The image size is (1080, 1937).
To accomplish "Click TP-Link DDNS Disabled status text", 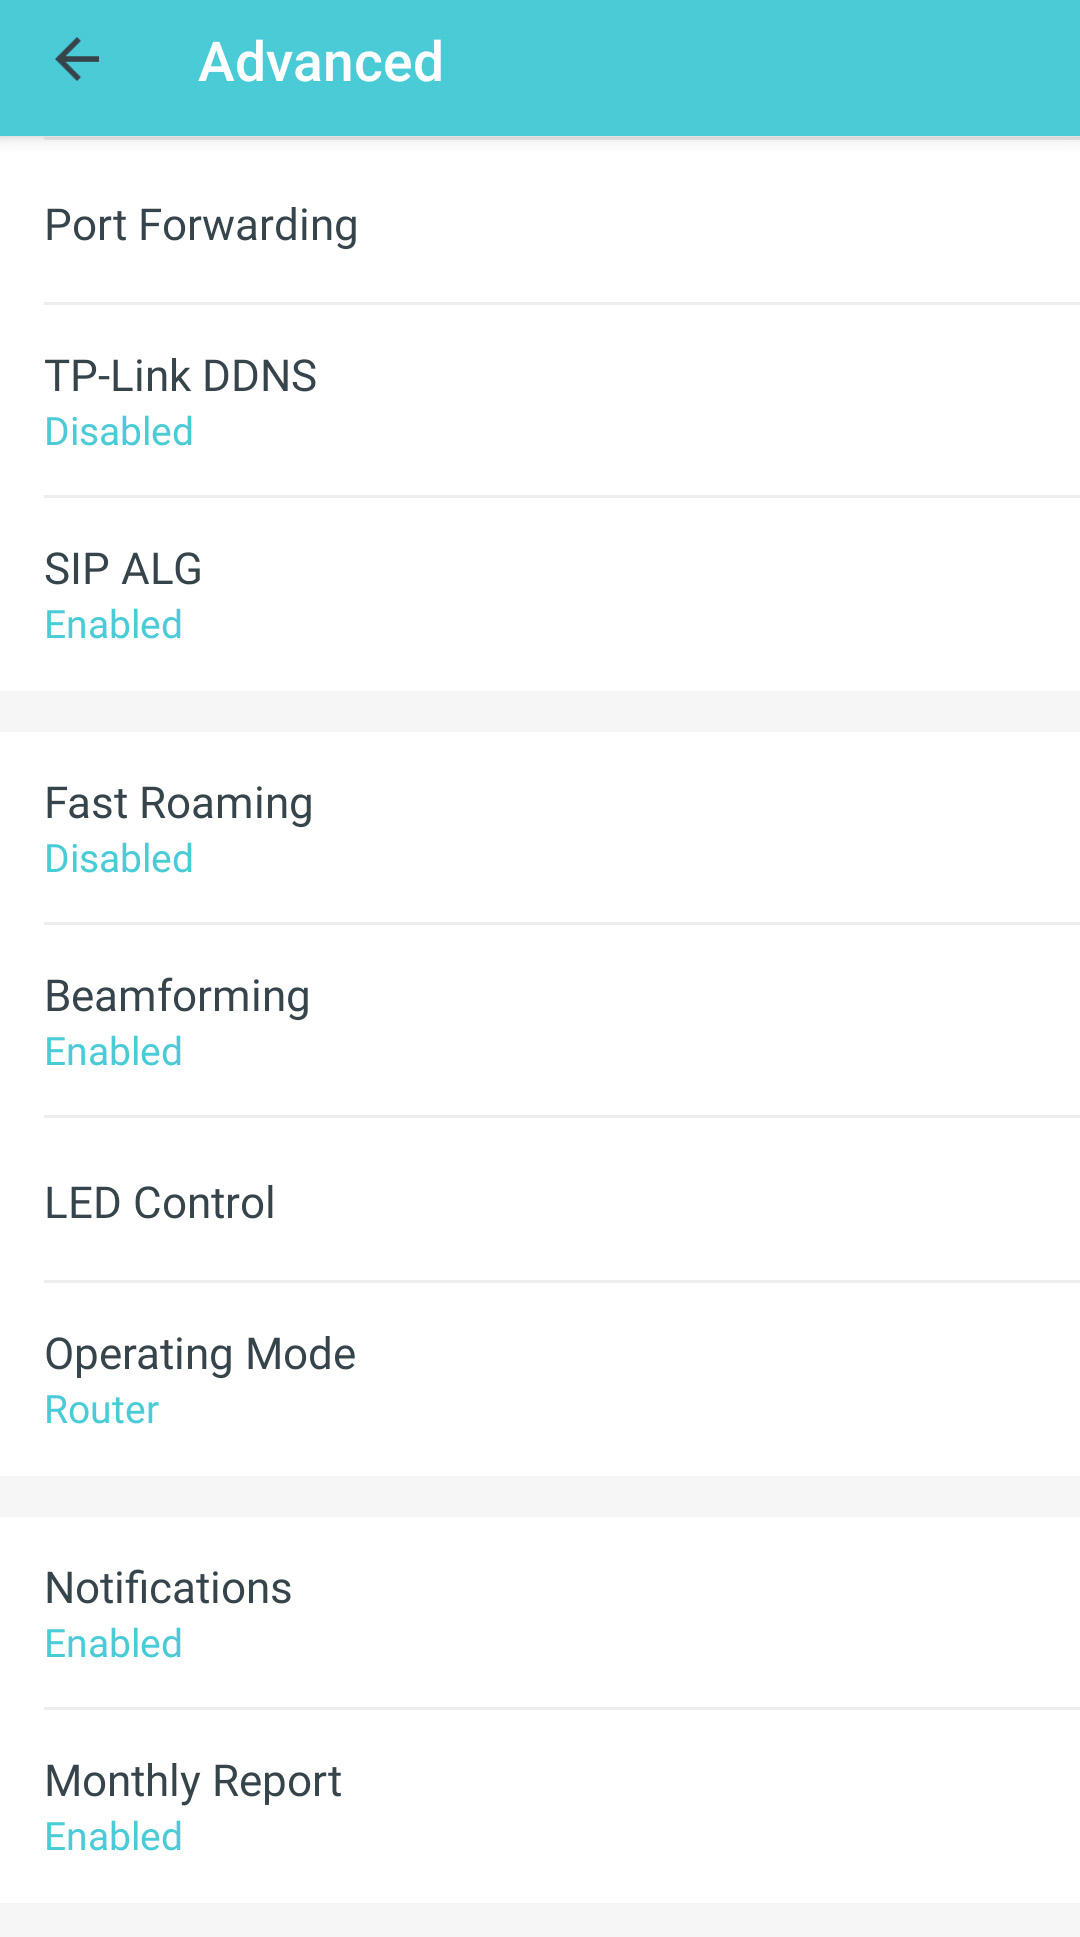I will 119,432.
